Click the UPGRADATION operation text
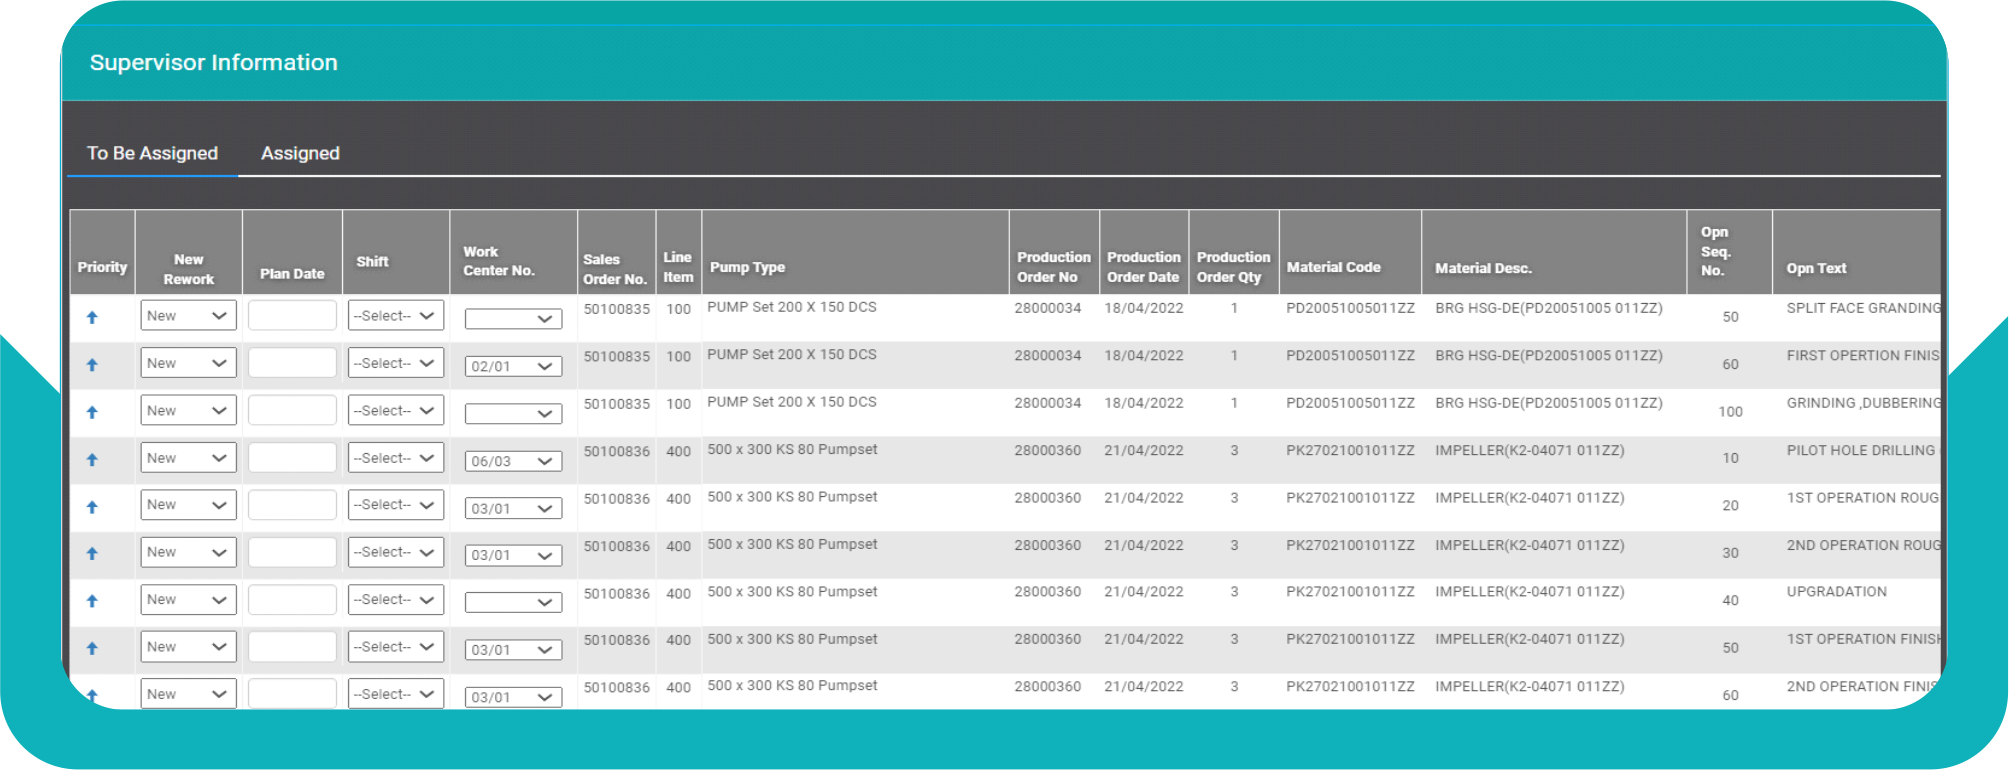The width and height of the screenshot is (2009, 770). (x=1836, y=592)
